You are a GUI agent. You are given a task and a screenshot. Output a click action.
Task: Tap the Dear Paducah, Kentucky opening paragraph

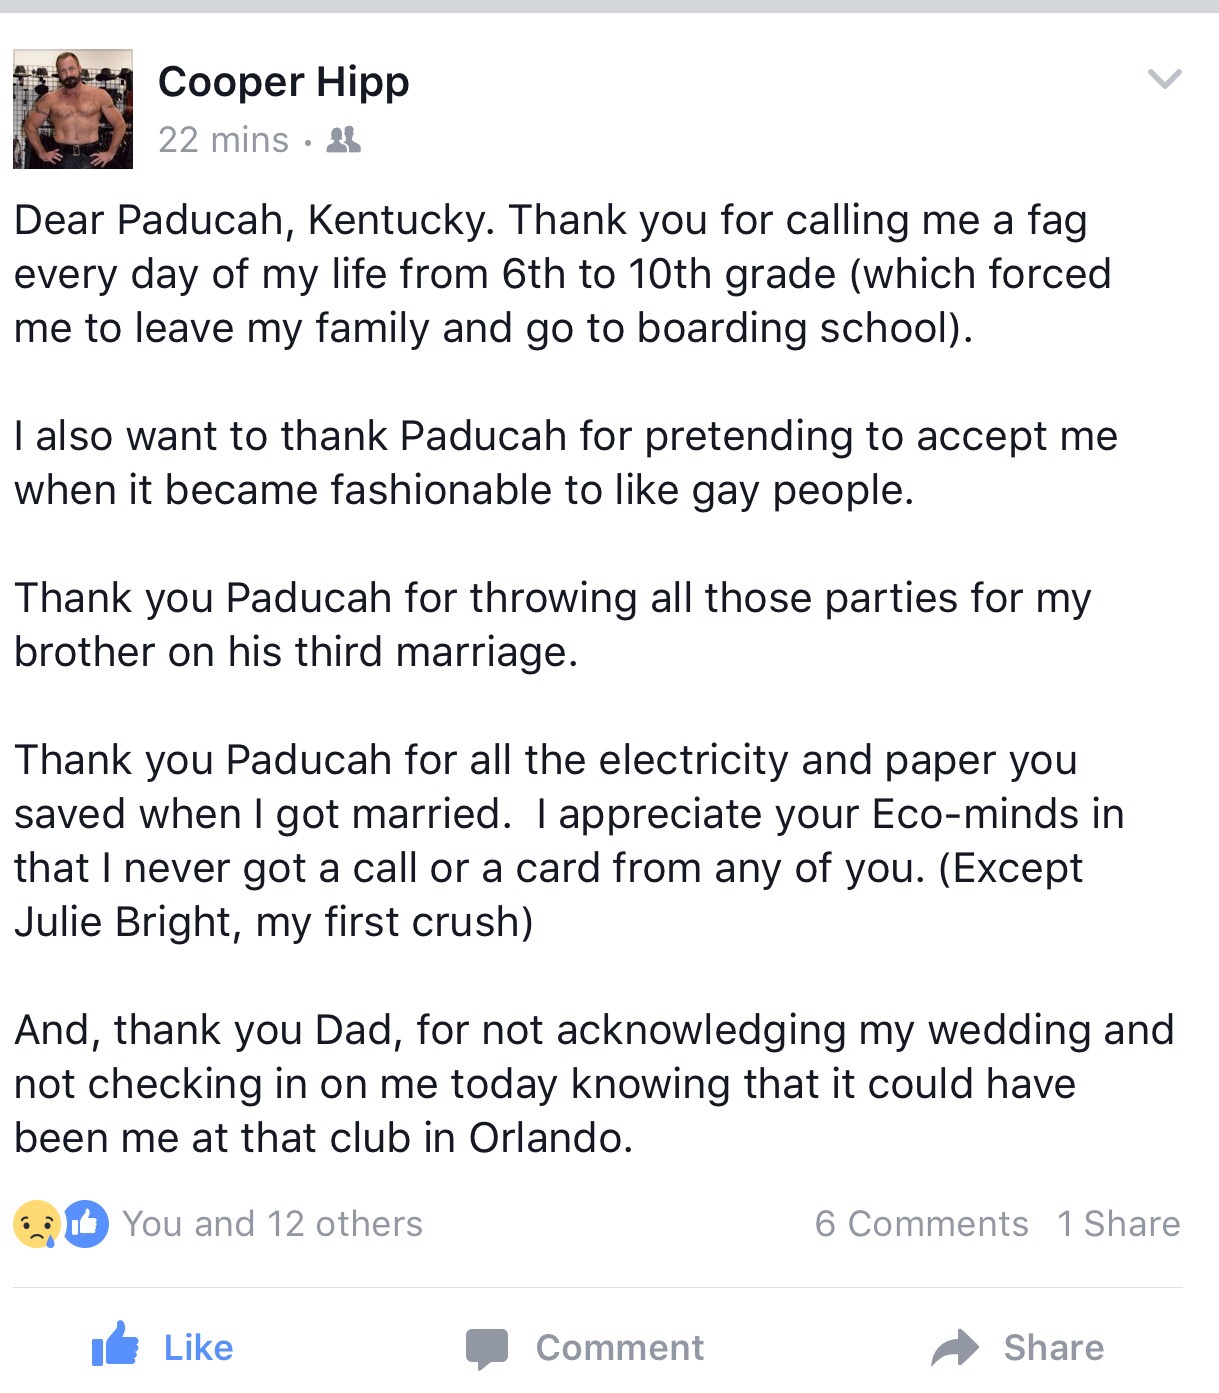click(x=560, y=274)
